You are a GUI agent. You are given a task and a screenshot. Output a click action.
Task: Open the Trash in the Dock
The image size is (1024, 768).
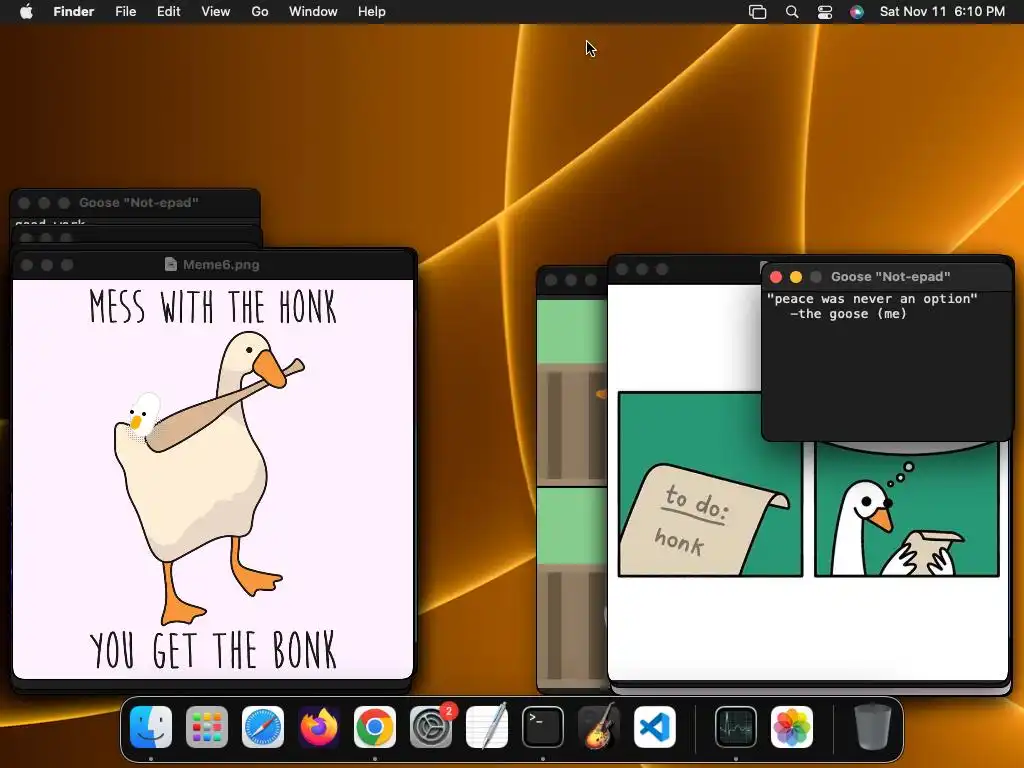tap(872, 727)
